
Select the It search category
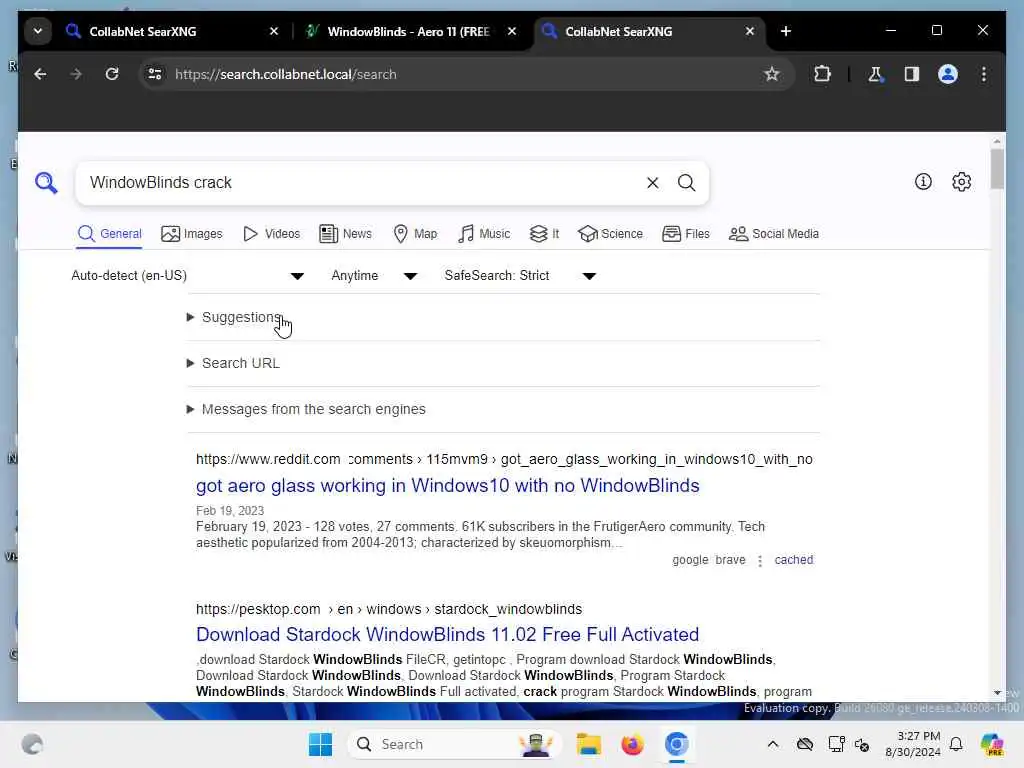click(544, 234)
